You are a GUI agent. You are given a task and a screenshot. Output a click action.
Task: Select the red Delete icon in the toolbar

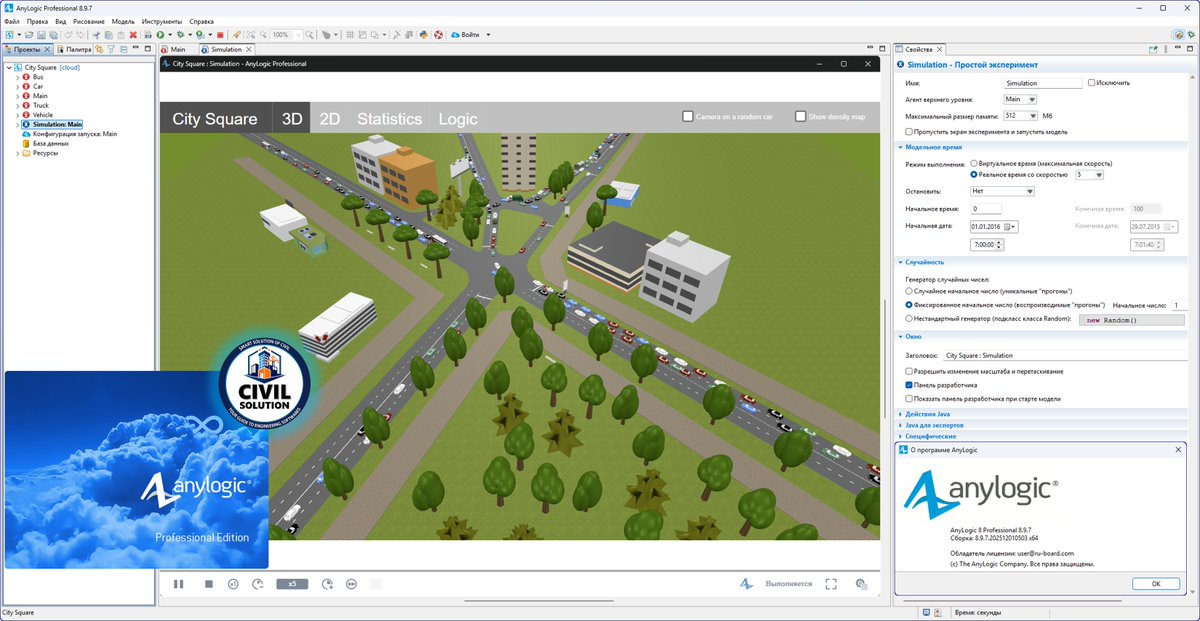134,33
